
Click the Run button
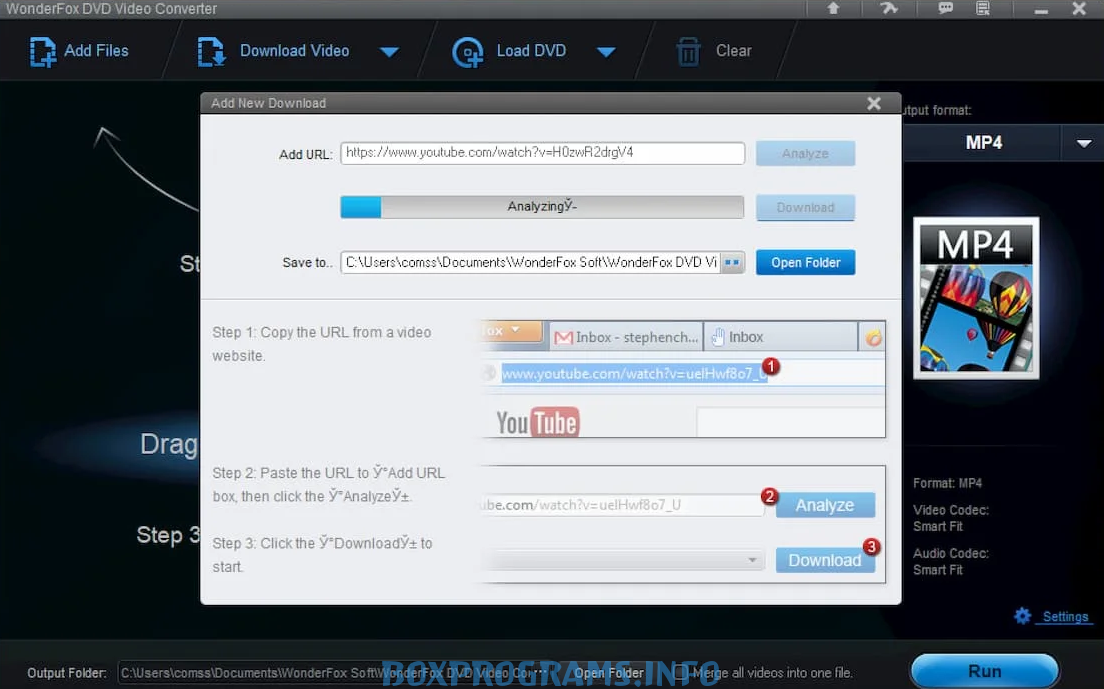point(984,671)
